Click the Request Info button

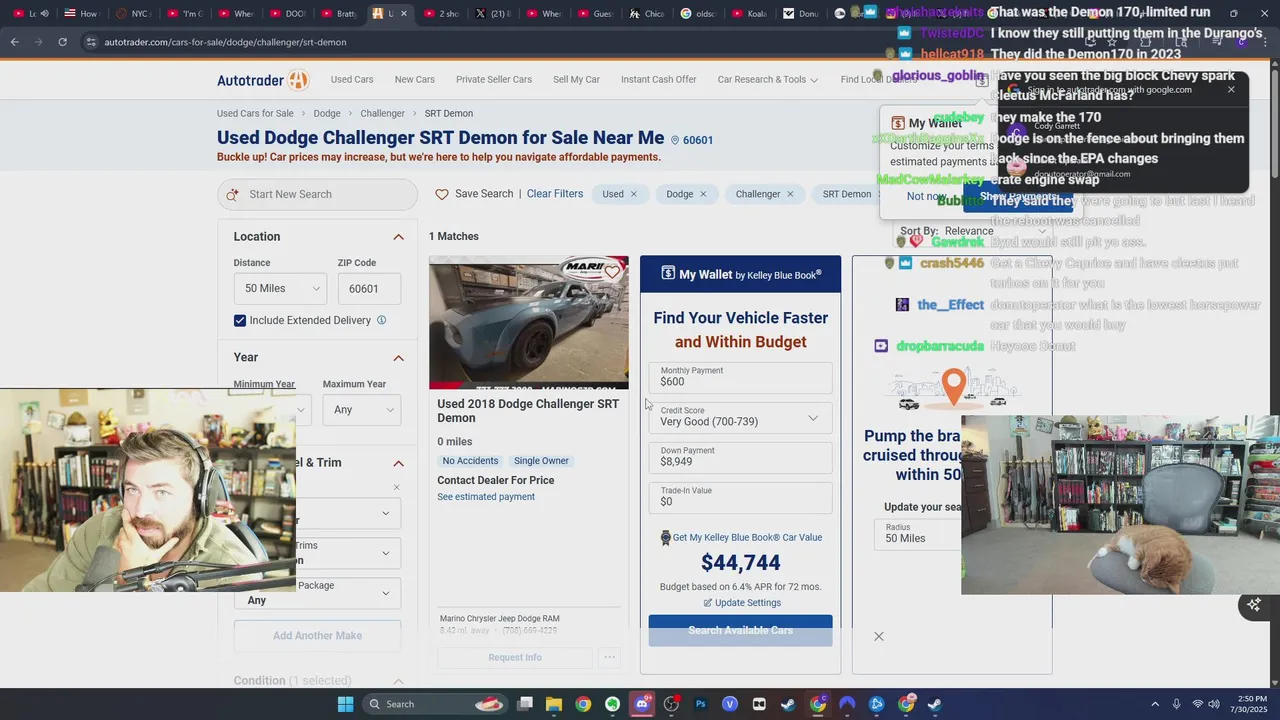(x=515, y=657)
